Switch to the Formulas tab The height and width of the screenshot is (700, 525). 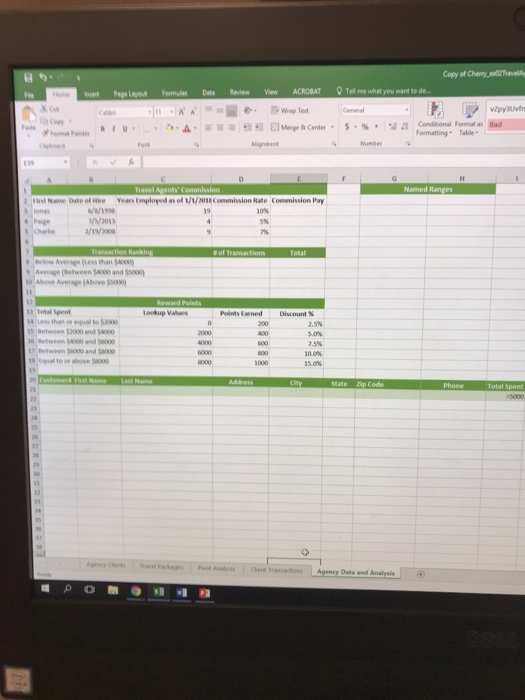(175, 93)
